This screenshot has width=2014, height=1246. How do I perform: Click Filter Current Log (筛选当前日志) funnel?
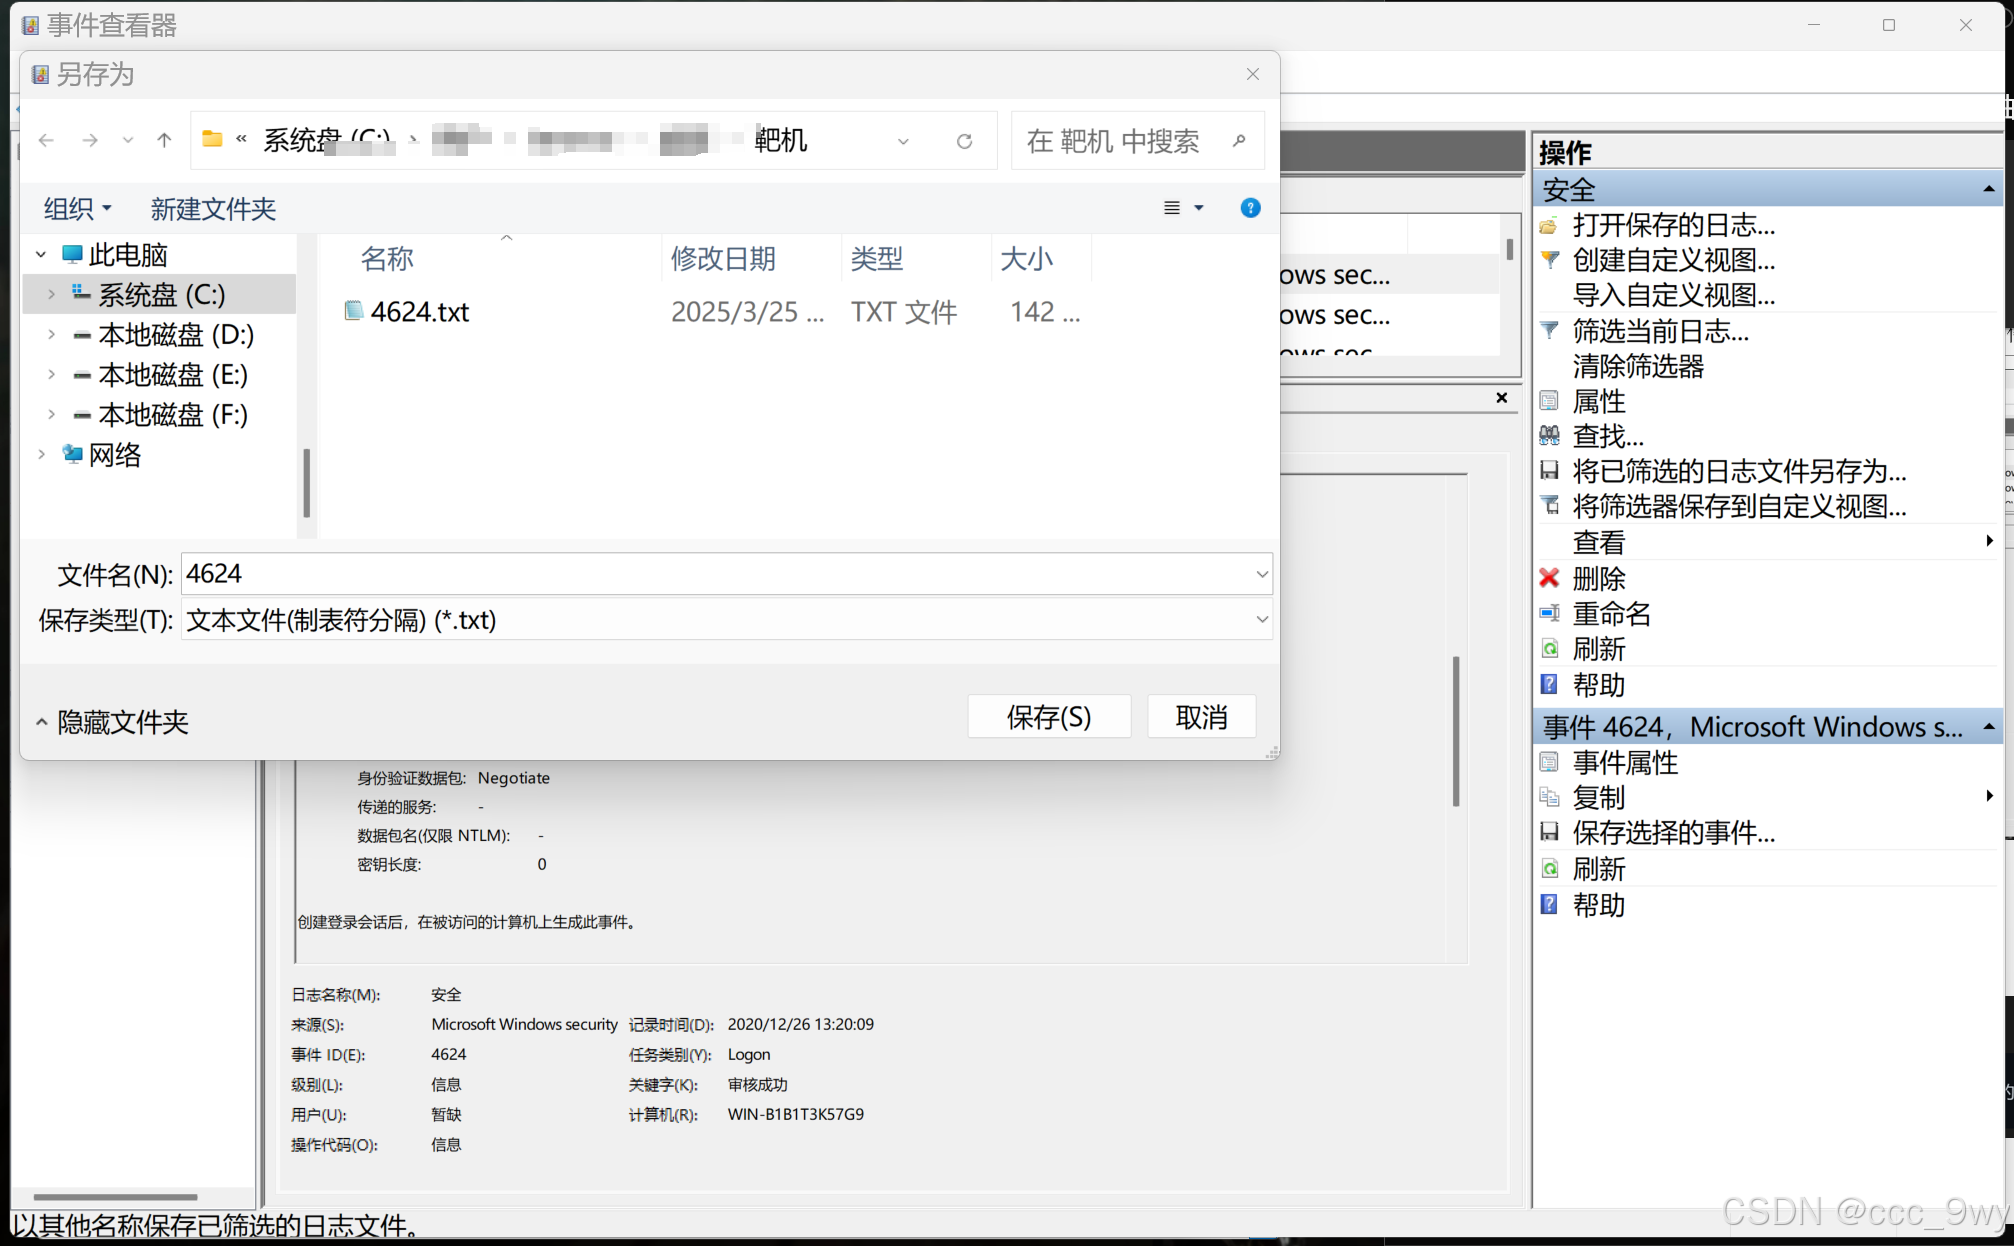[1660, 331]
